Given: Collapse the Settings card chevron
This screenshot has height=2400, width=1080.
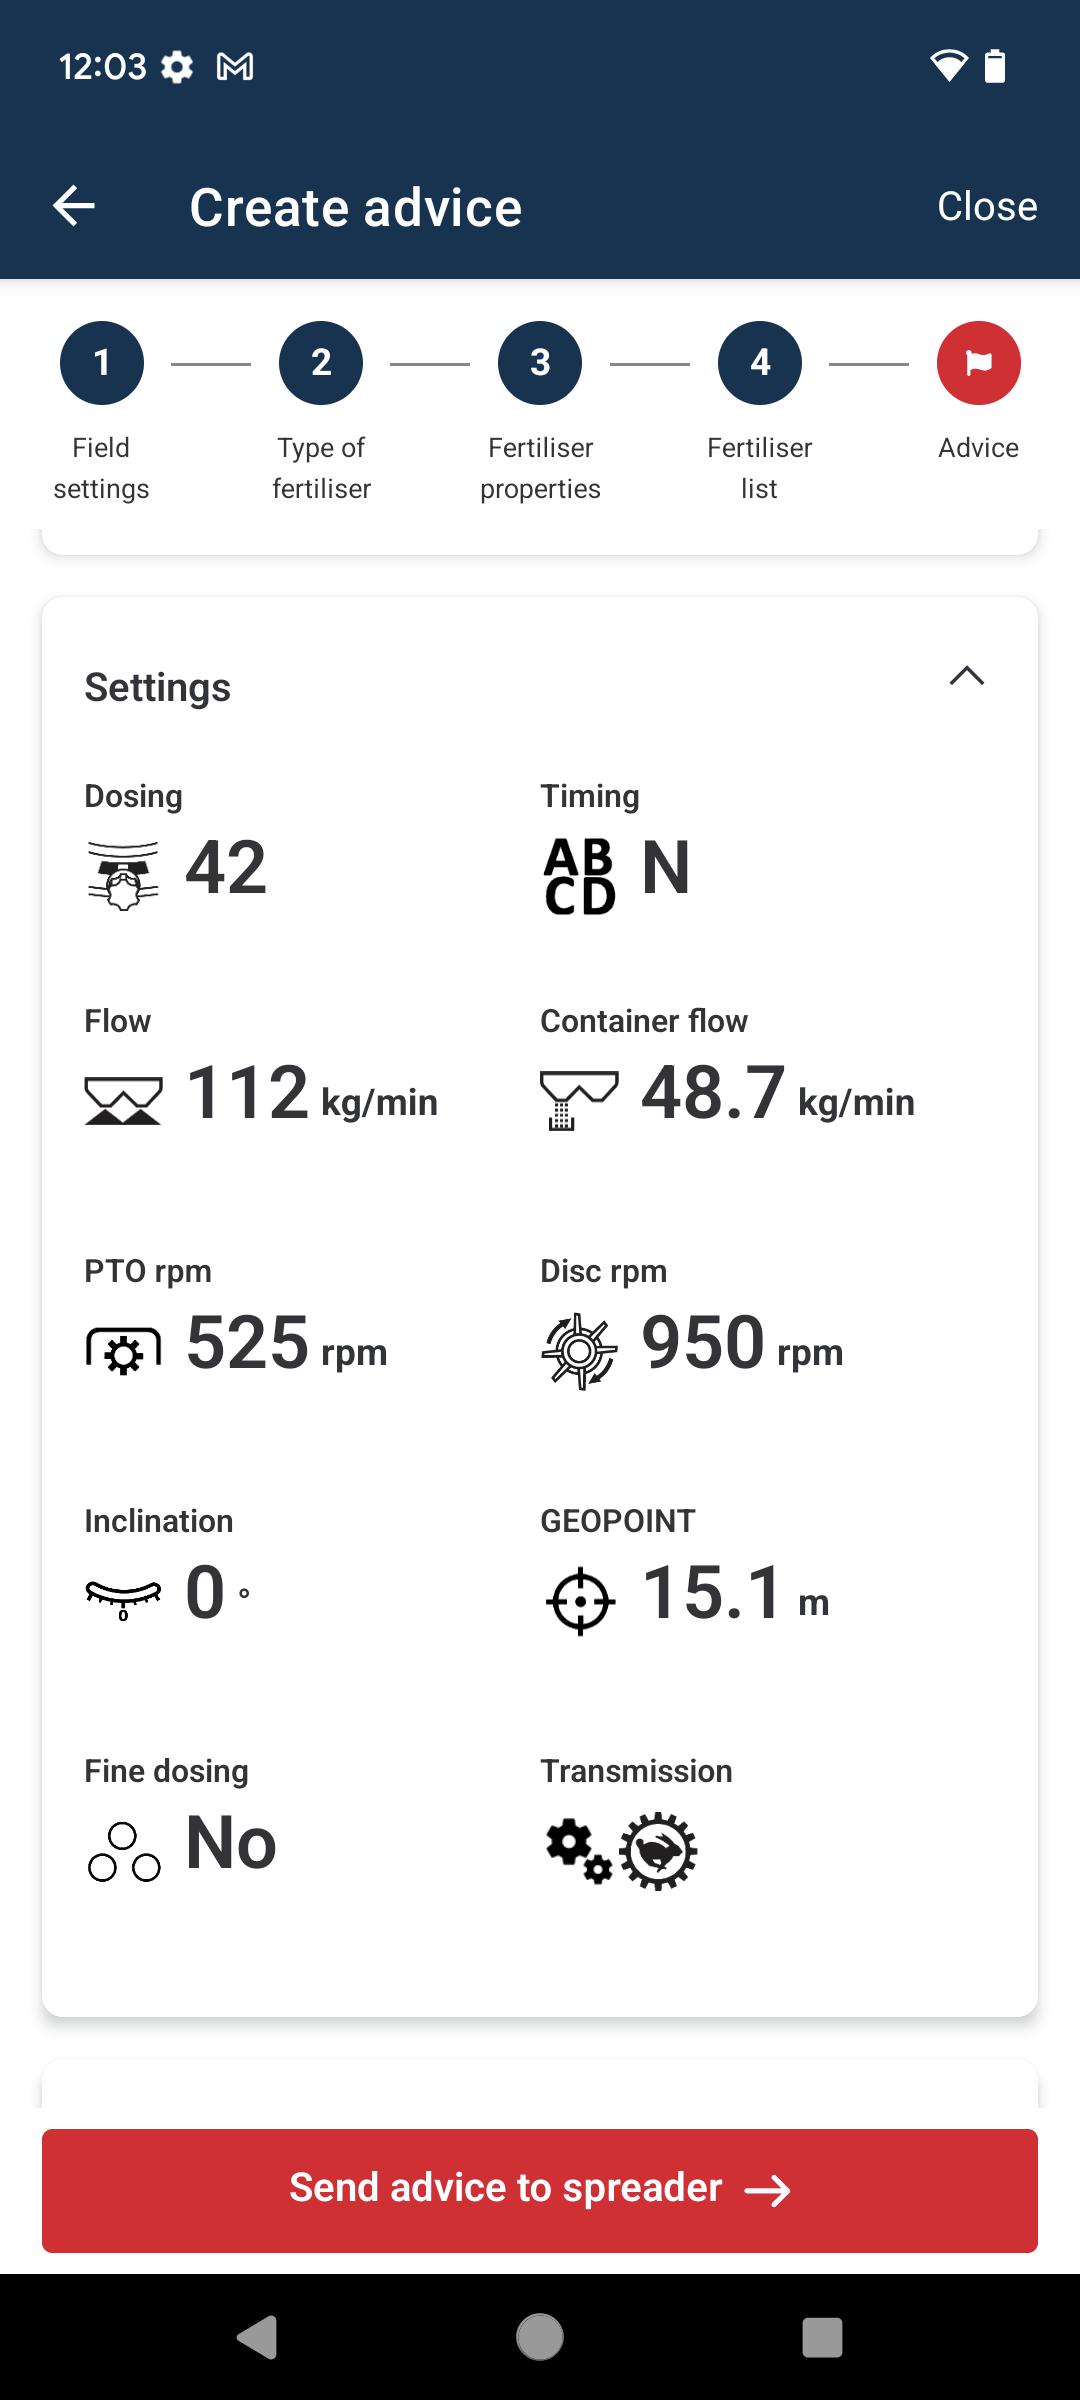Looking at the screenshot, I should [966, 676].
